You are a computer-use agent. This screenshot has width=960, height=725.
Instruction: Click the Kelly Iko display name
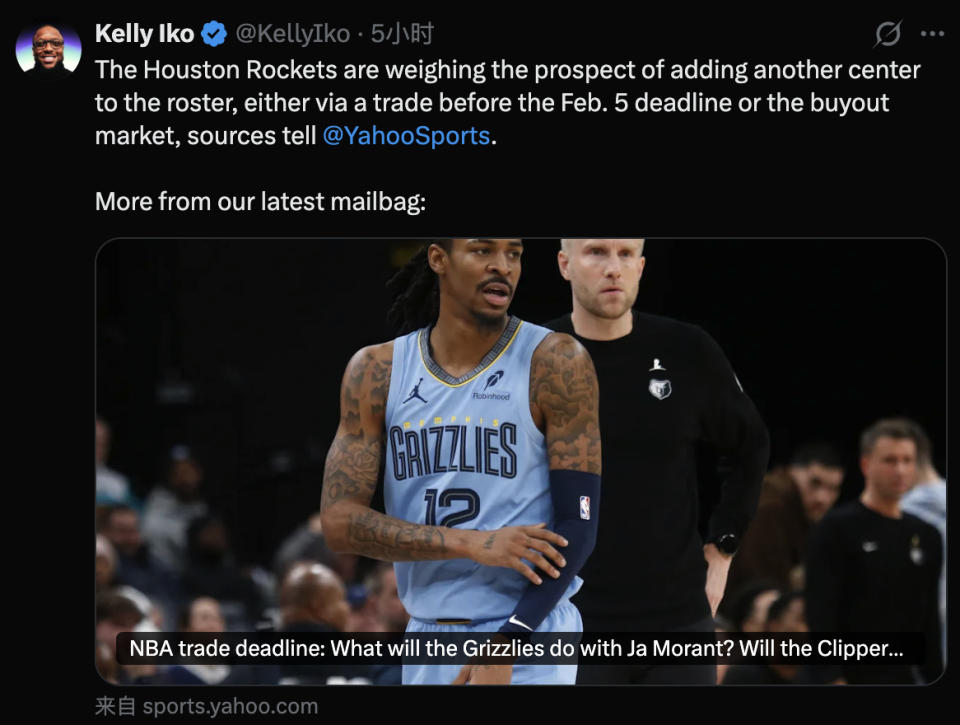click(x=144, y=34)
